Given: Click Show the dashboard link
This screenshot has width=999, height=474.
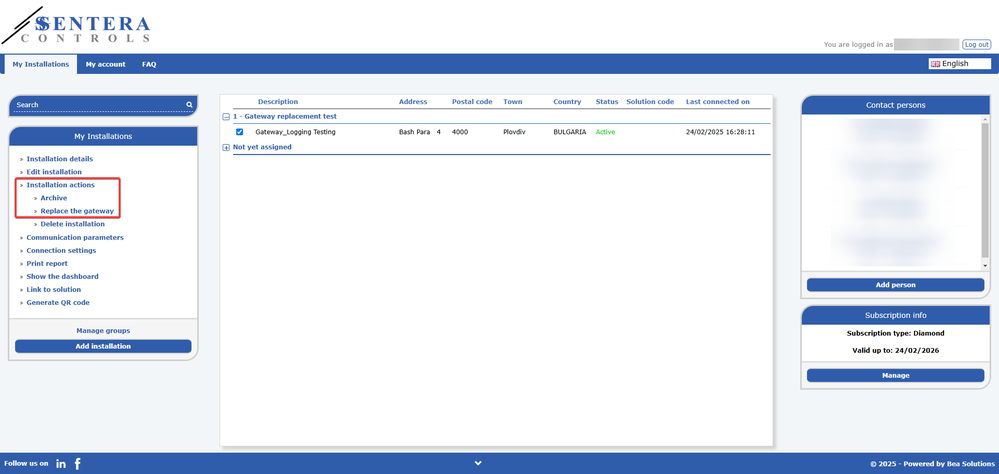Looking at the screenshot, I should [62, 276].
